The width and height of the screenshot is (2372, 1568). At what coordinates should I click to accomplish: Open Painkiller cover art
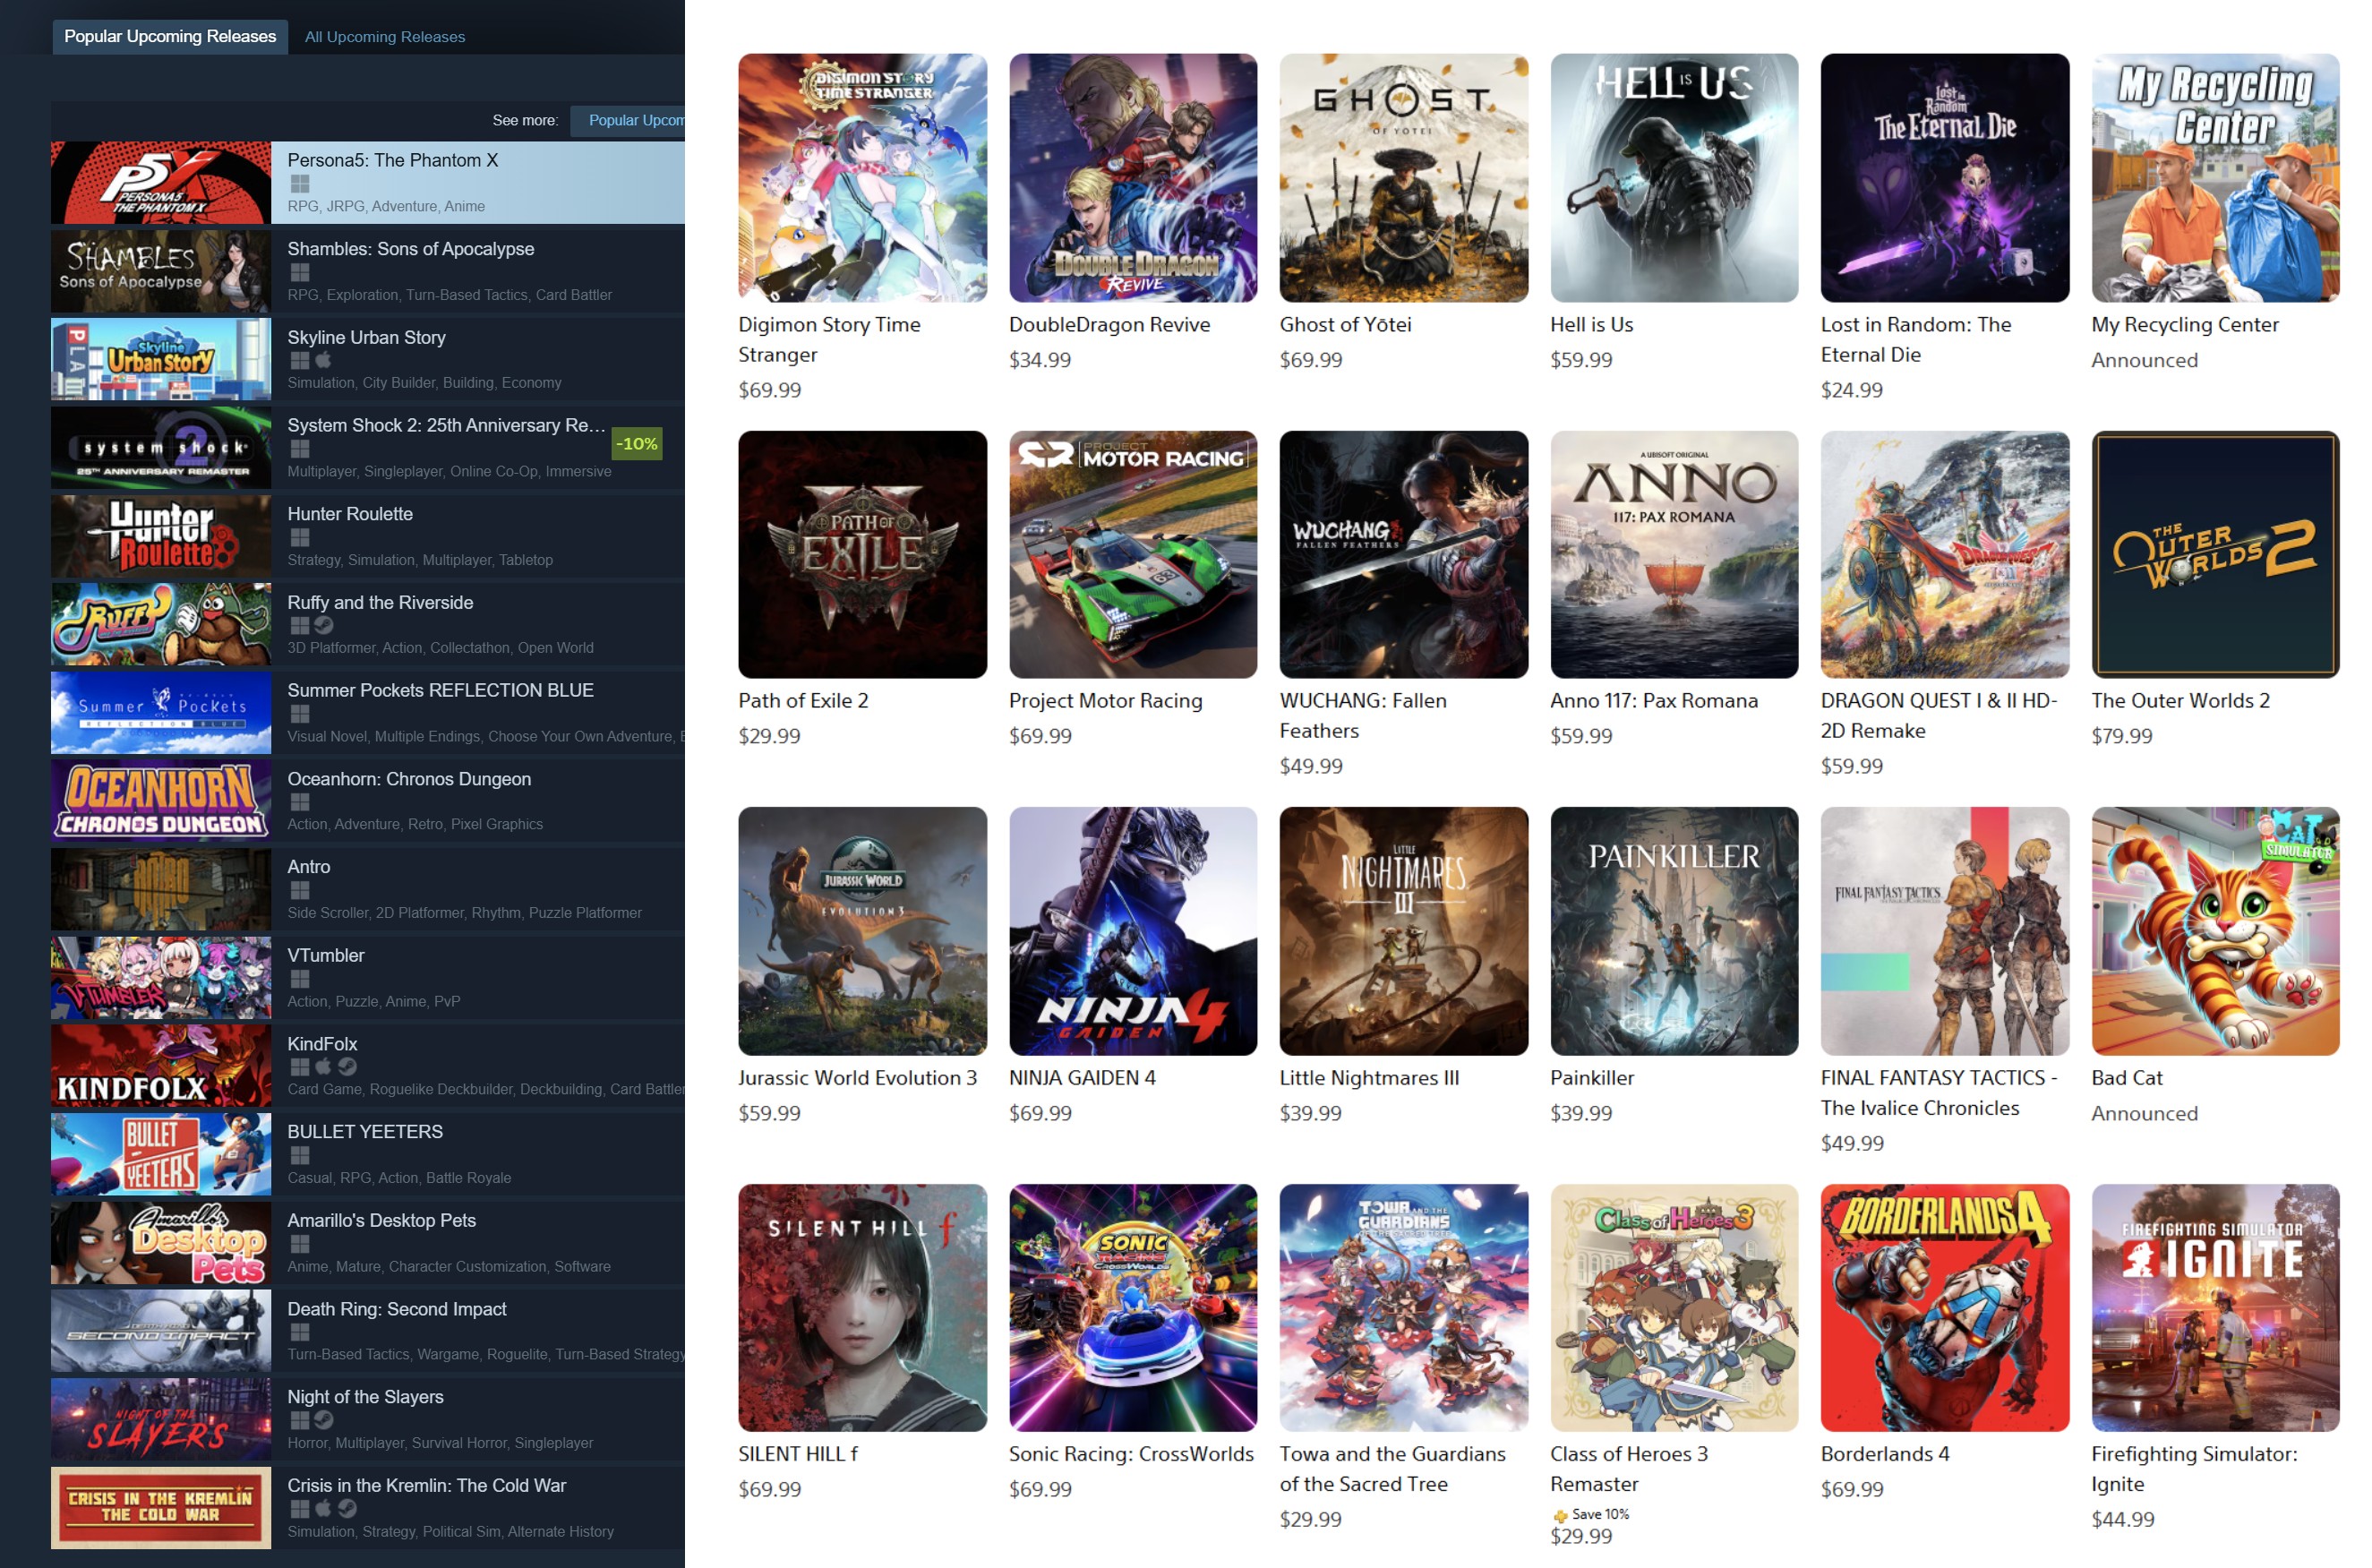(x=1674, y=931)
